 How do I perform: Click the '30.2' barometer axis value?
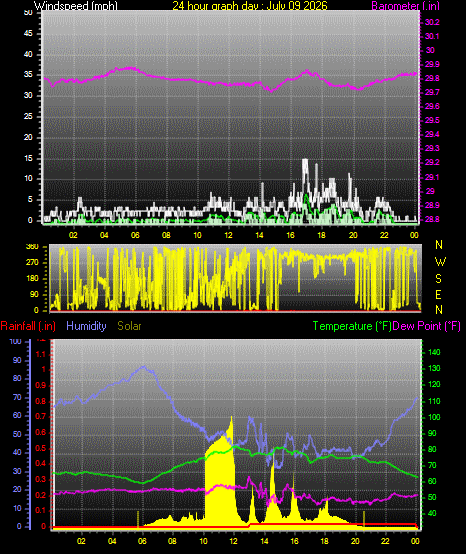coord(432,22)
